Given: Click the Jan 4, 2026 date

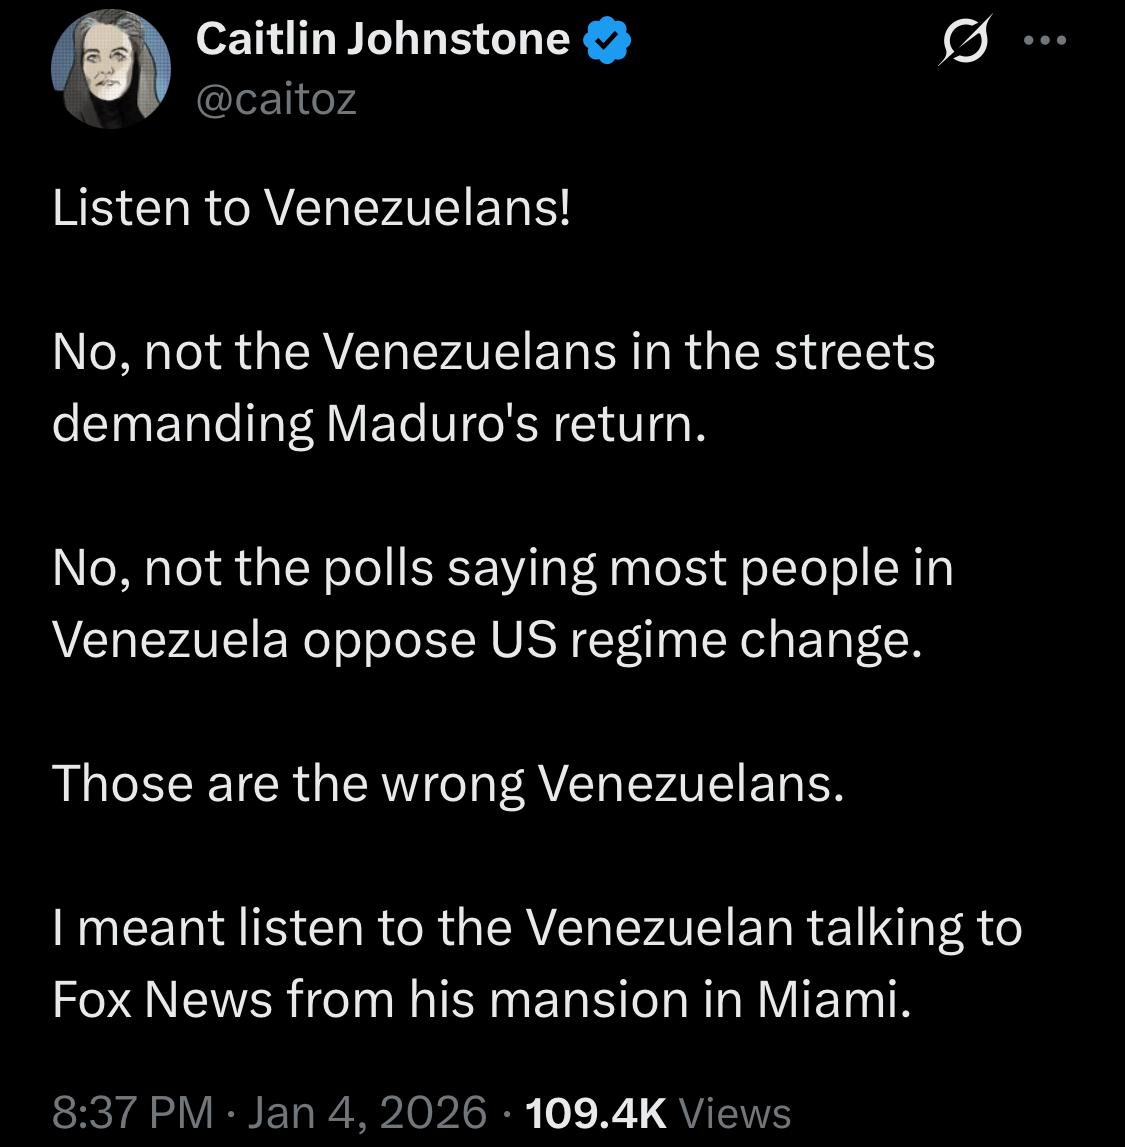Looking at the screenshot, I should coord(367,1112).
